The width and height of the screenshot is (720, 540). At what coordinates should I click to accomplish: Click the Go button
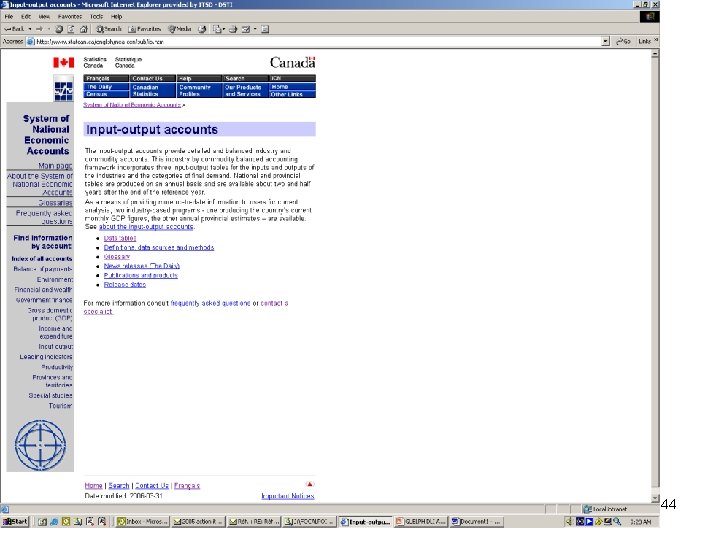point(623,41)
